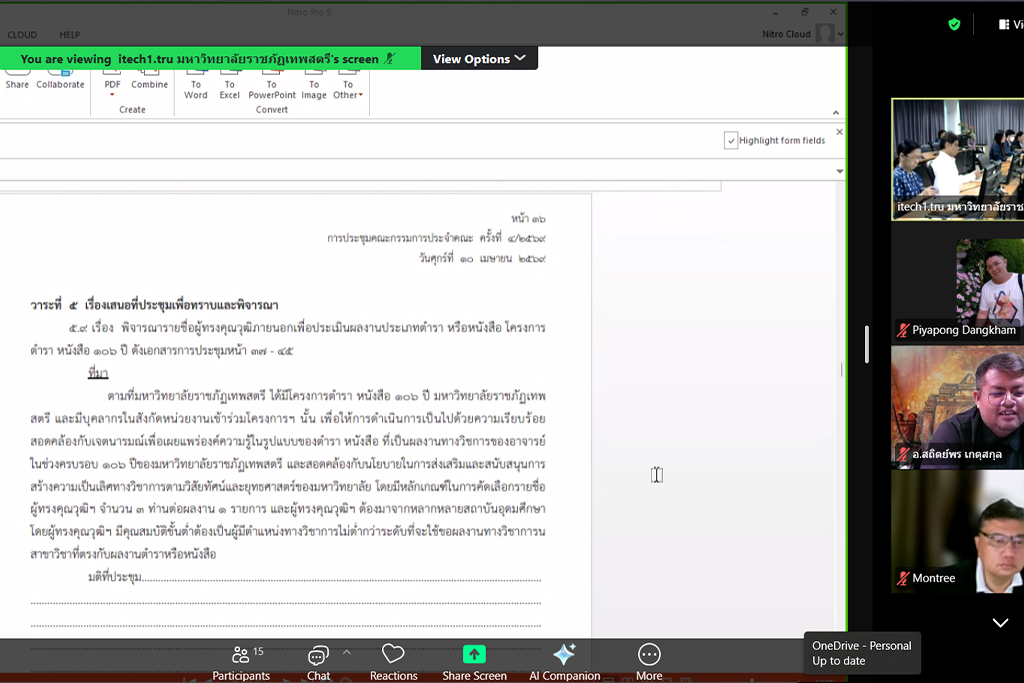Open the Reactions menu

coord(393,661)
